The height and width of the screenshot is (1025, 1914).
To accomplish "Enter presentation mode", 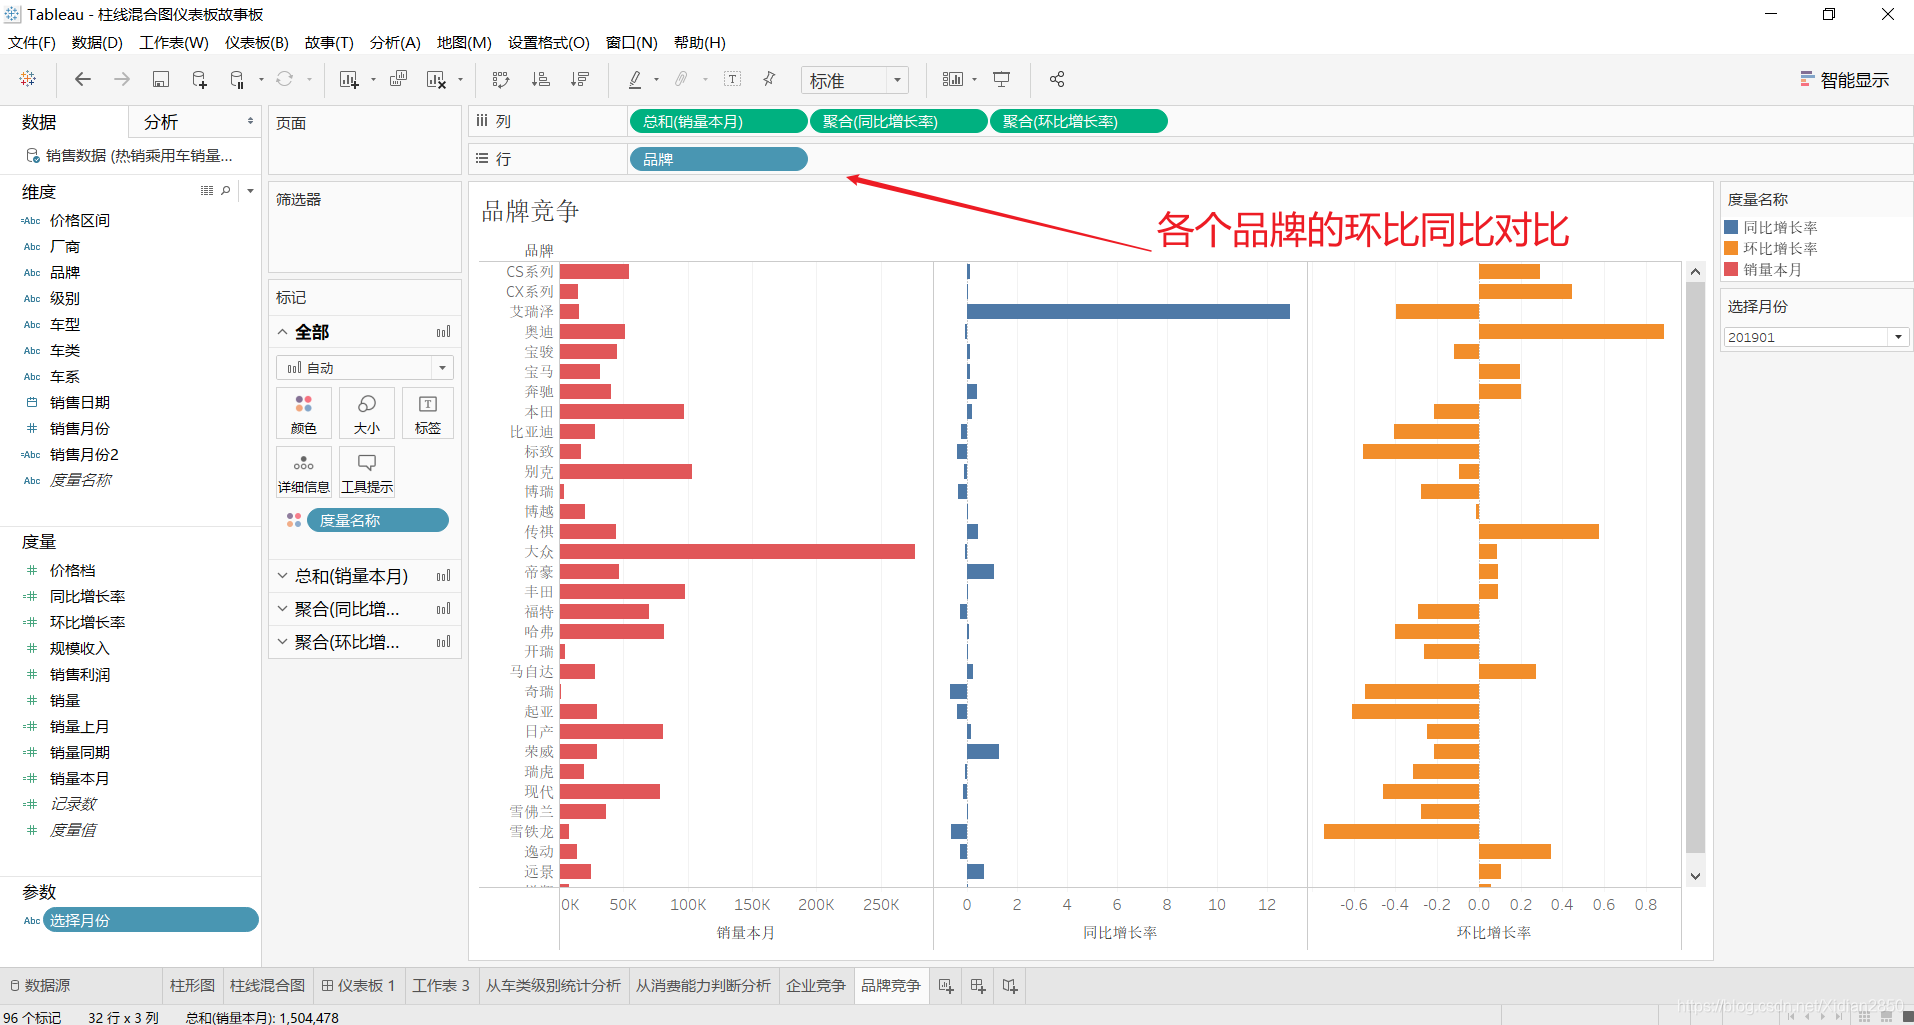I will tap(1001, 79).
